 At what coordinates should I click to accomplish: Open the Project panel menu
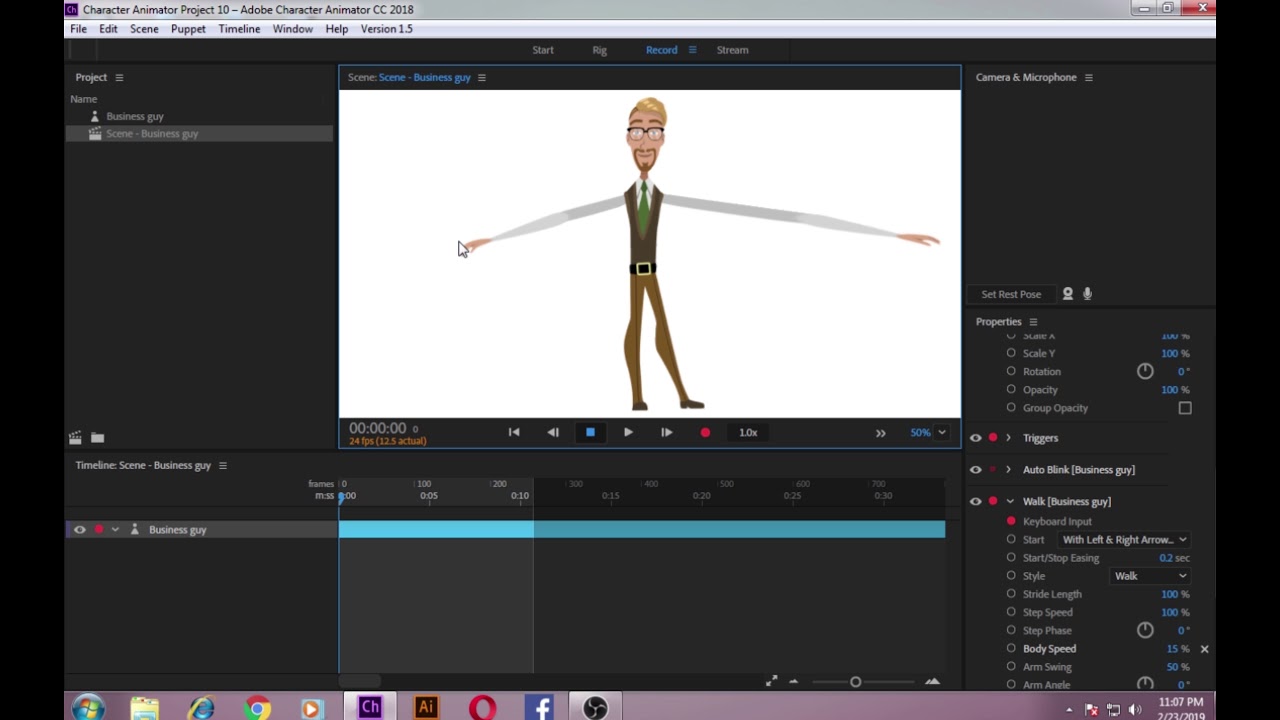click(119, 78)
